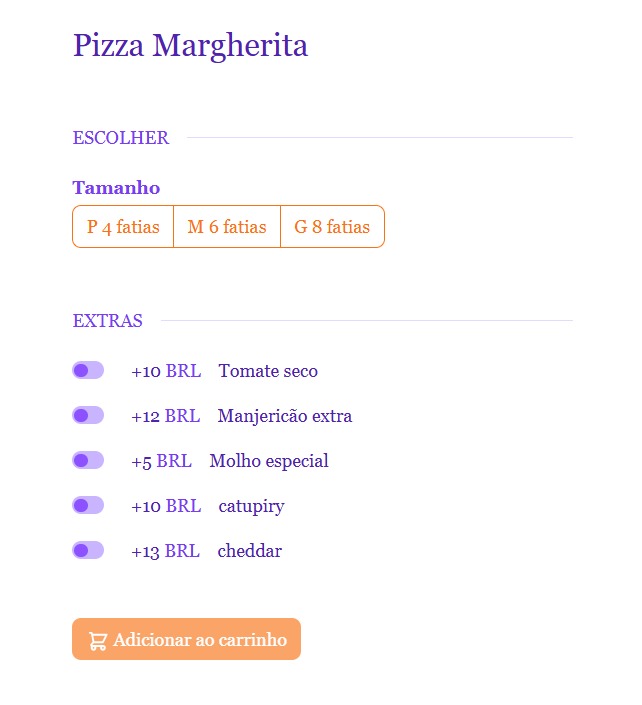Image resolution: width=642 pixels, height=705 pixels.
Task: Select the P 4 fatias size
Action: [x=123, y=227]
